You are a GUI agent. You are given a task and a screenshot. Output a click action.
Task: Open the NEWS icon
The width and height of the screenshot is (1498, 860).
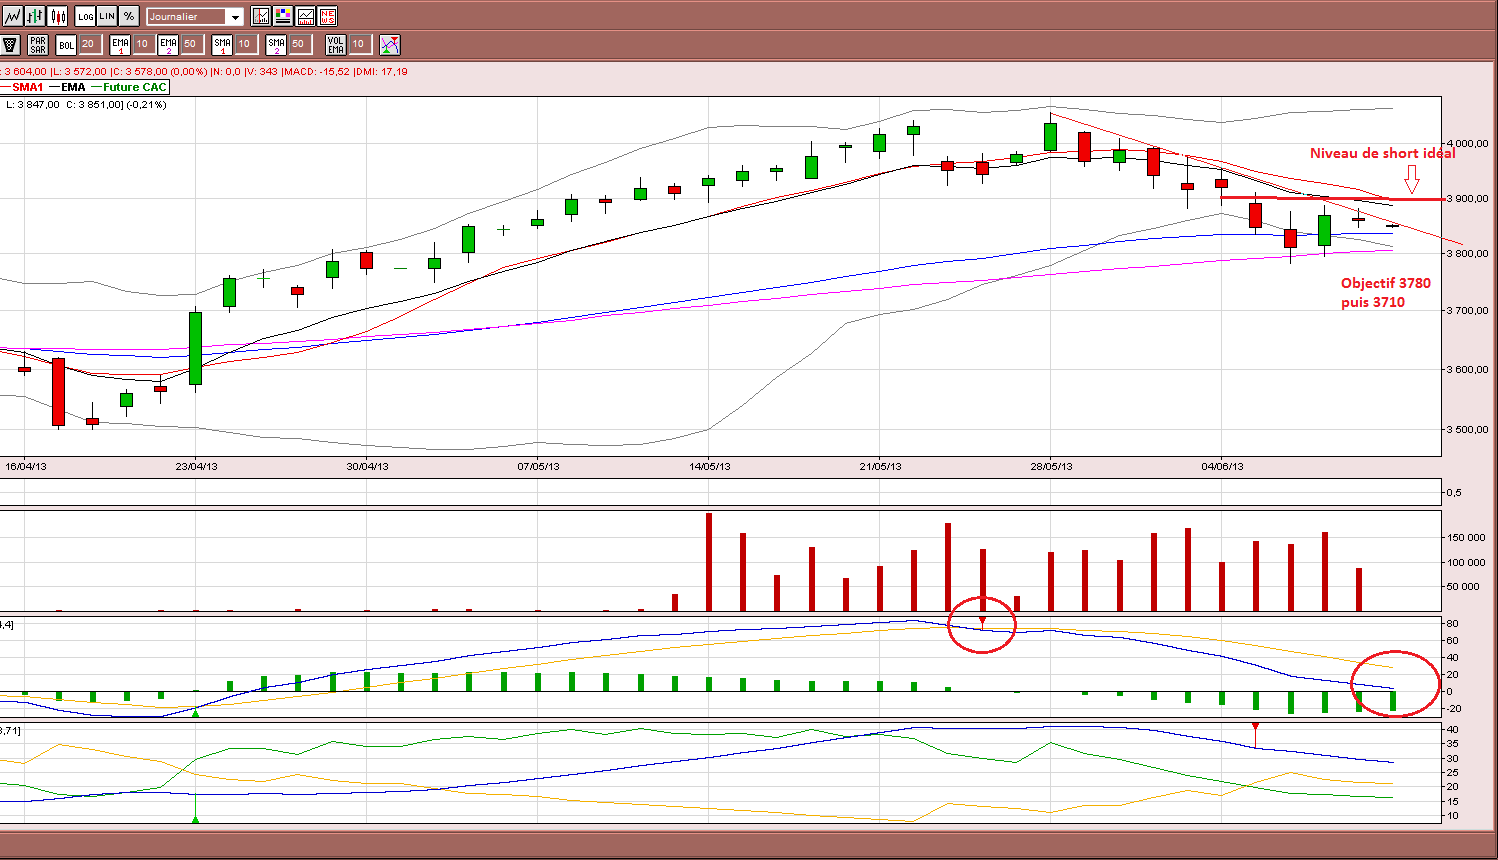[327, 16]
